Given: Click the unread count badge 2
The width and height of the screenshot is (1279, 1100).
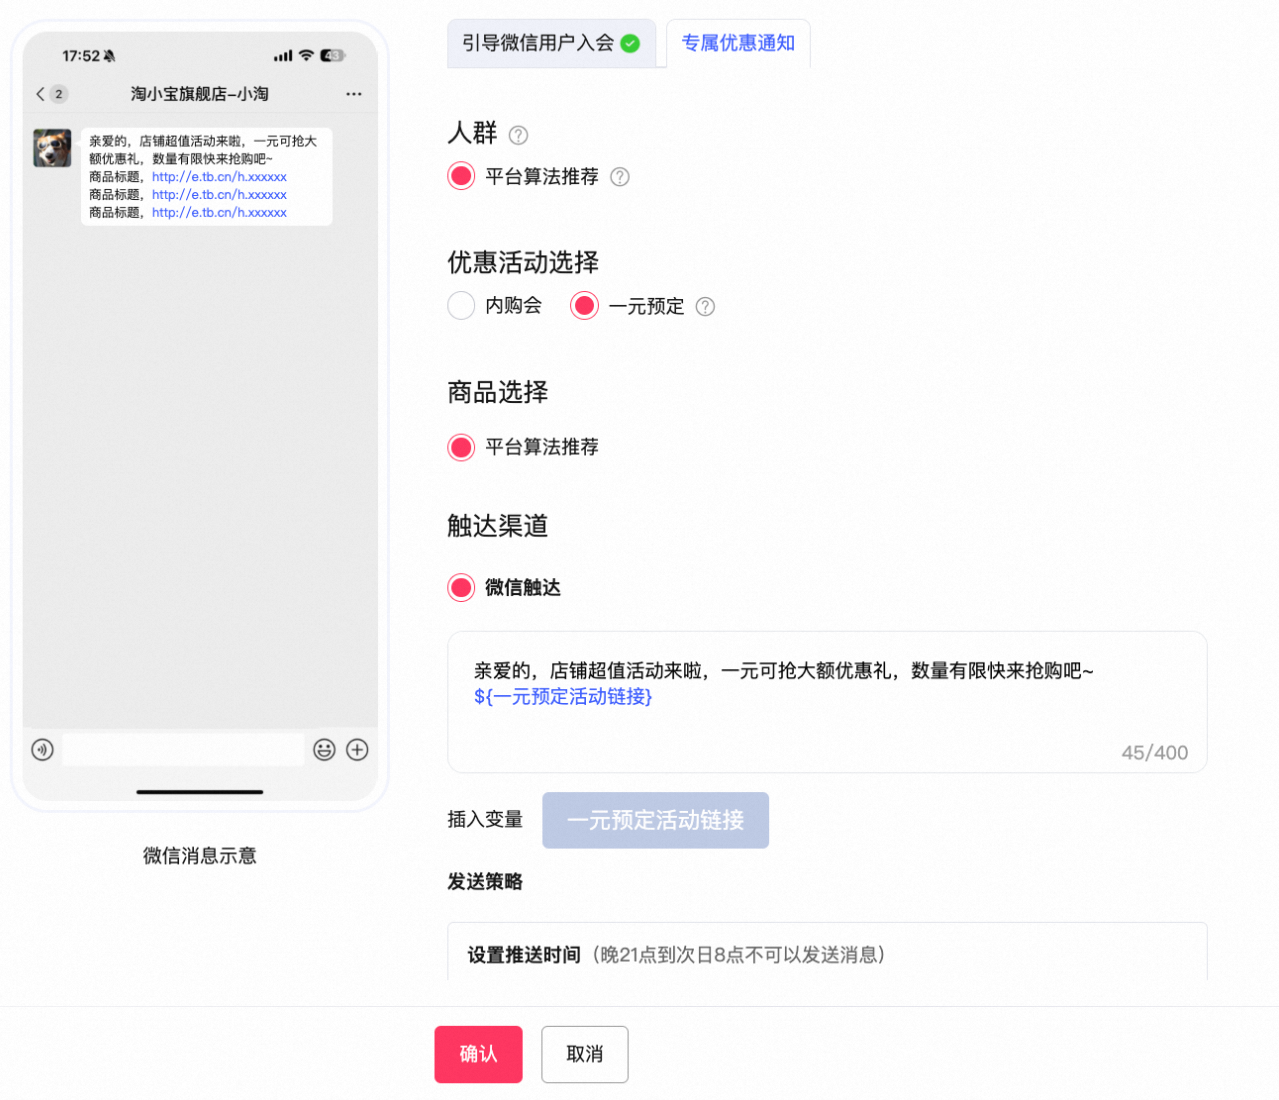Looking at the screenshot, I should coord(59,94).
